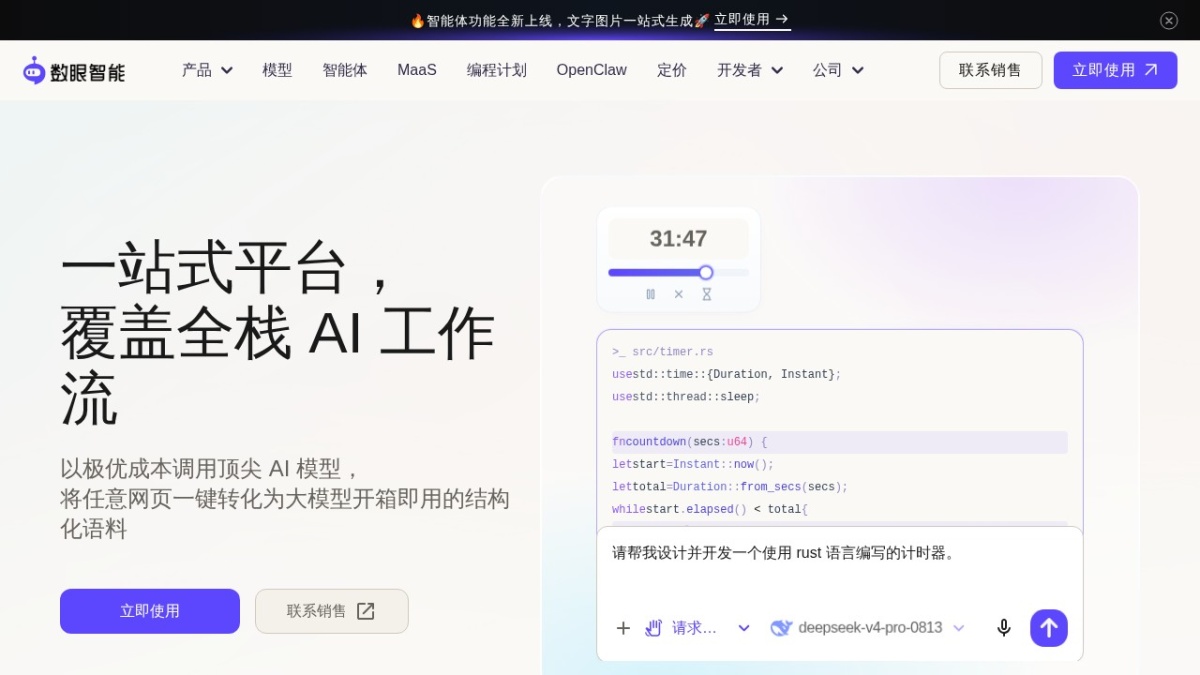Open the OpenClaw nav item
The height and width of the screenshot is (675, 1200).
tap(592, 70)
